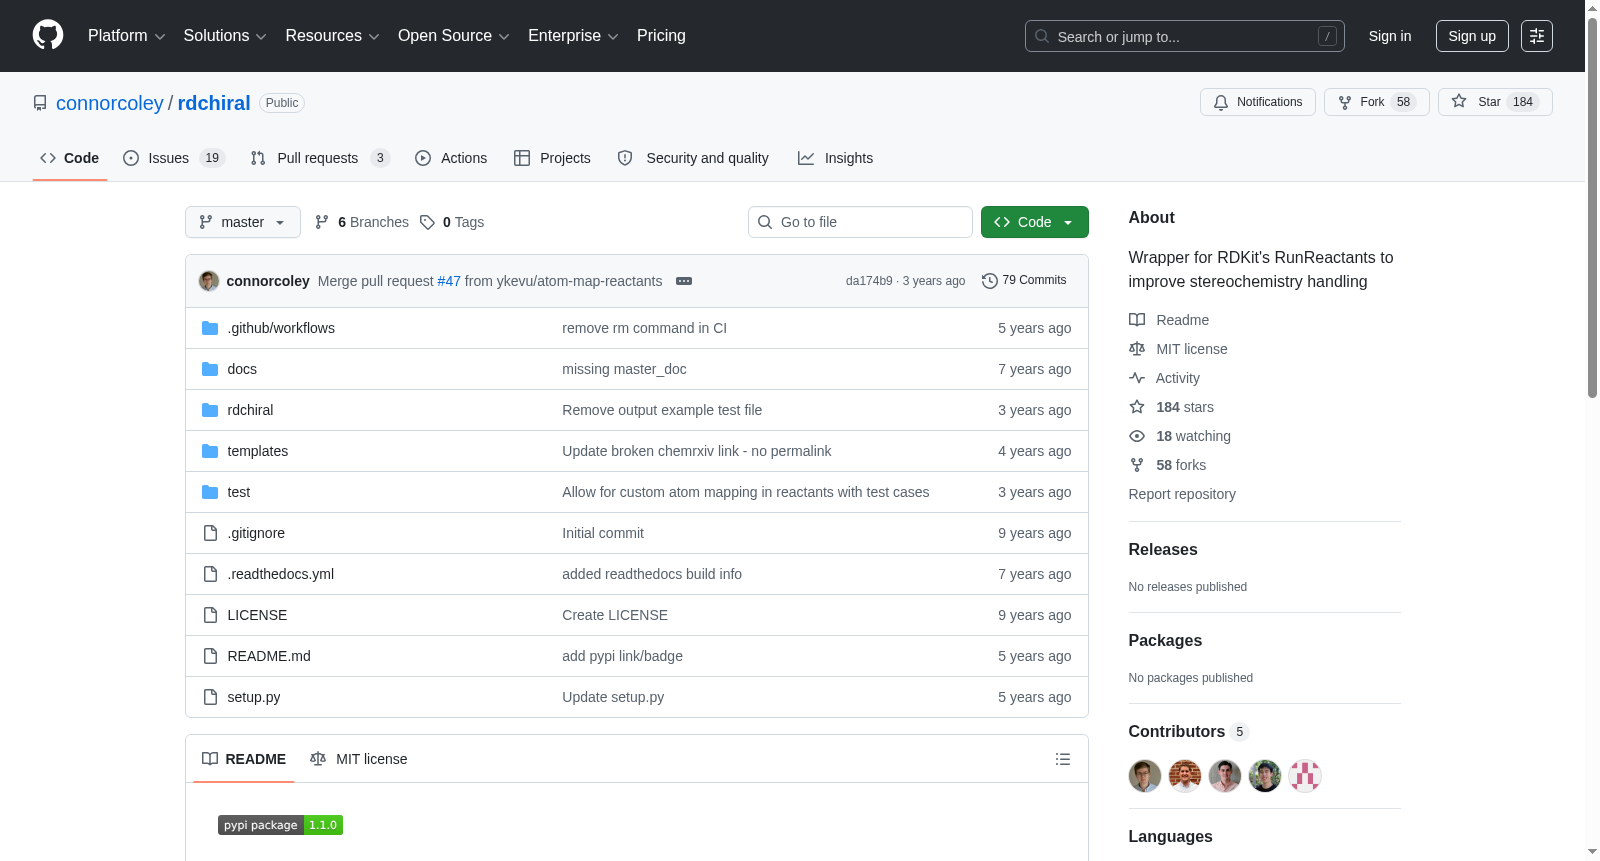Click the LICENSE file icon
1600x861 pixels.
(210, 615)
